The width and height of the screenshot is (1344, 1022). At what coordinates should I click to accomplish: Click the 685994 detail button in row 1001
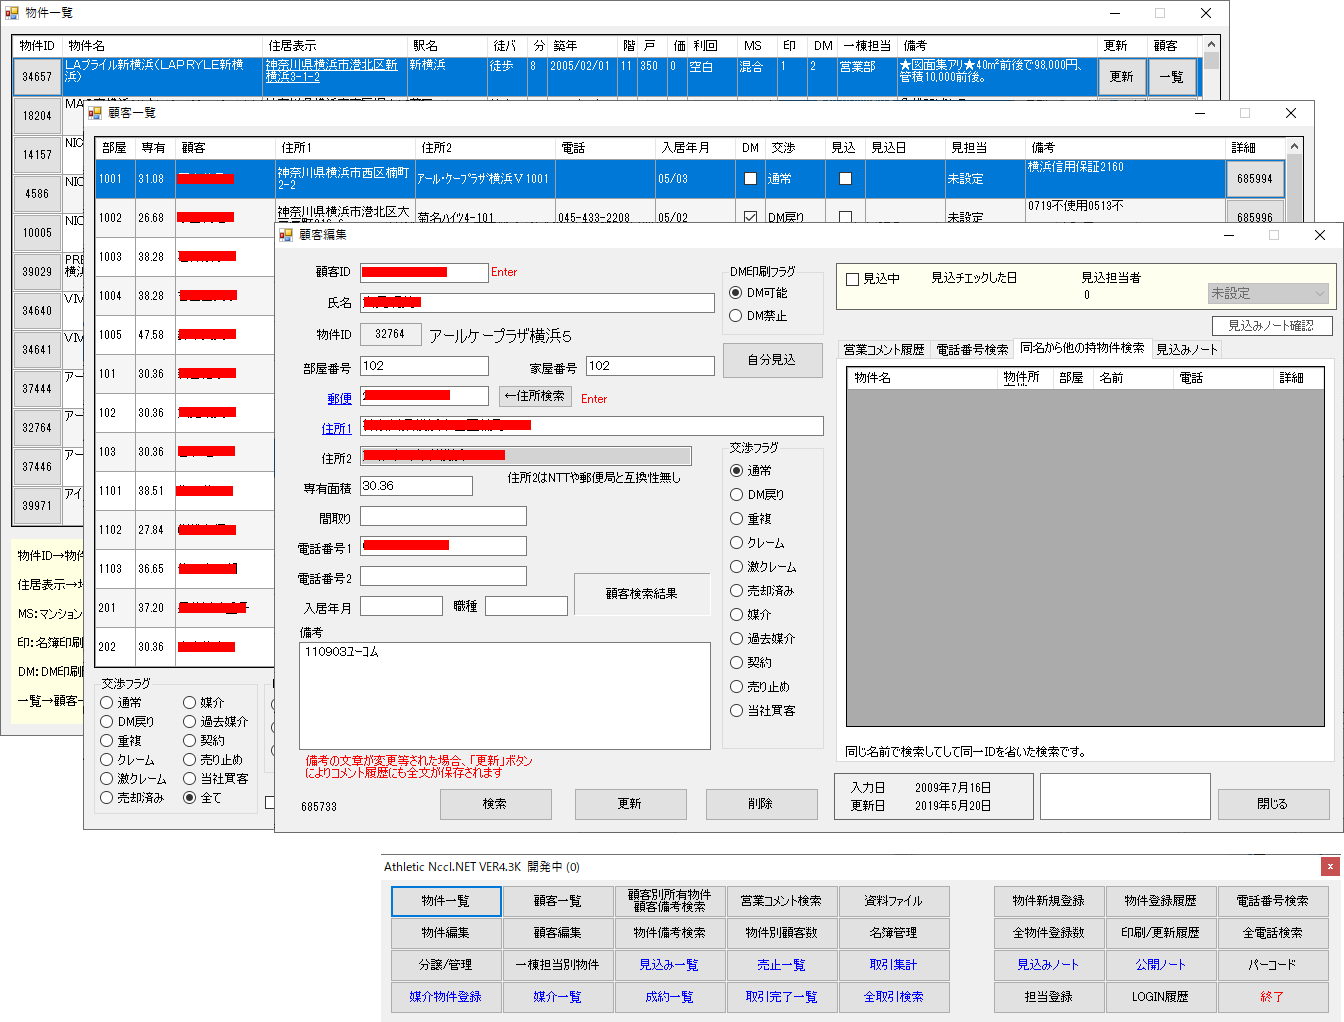(x=1254, y=179)
